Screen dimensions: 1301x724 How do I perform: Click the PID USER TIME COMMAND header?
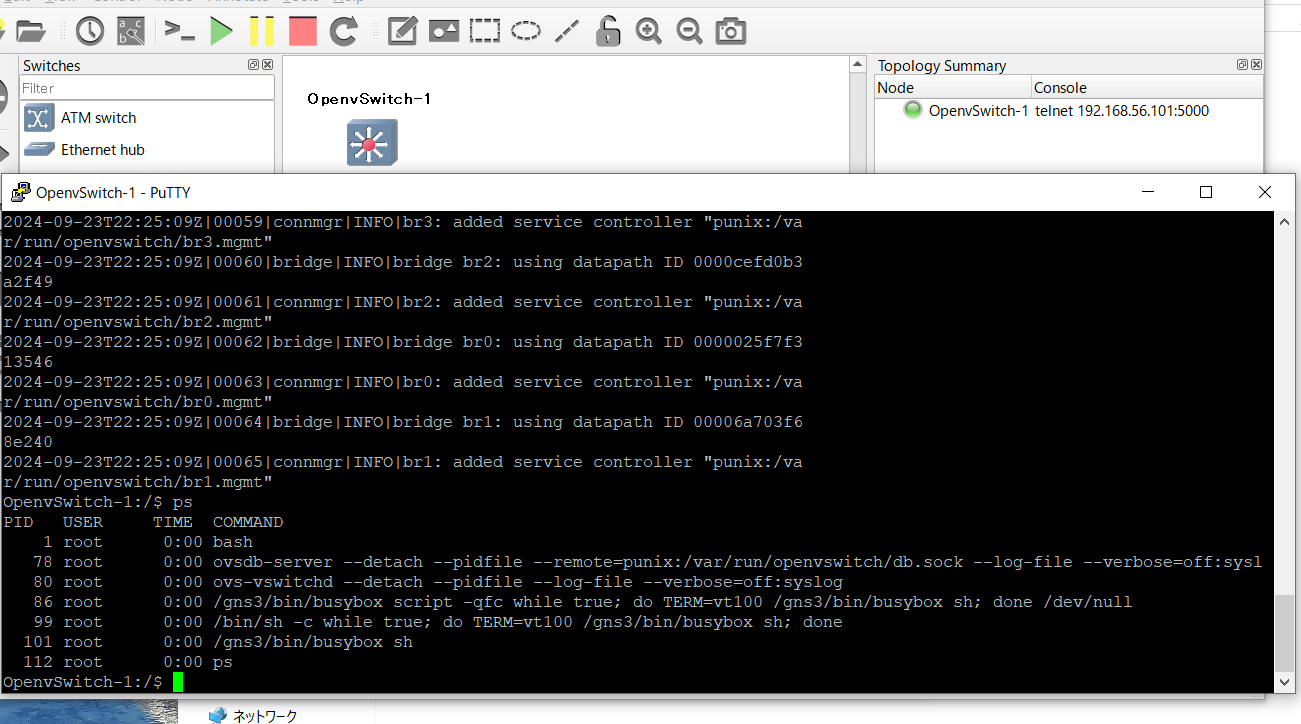[143, 522]
